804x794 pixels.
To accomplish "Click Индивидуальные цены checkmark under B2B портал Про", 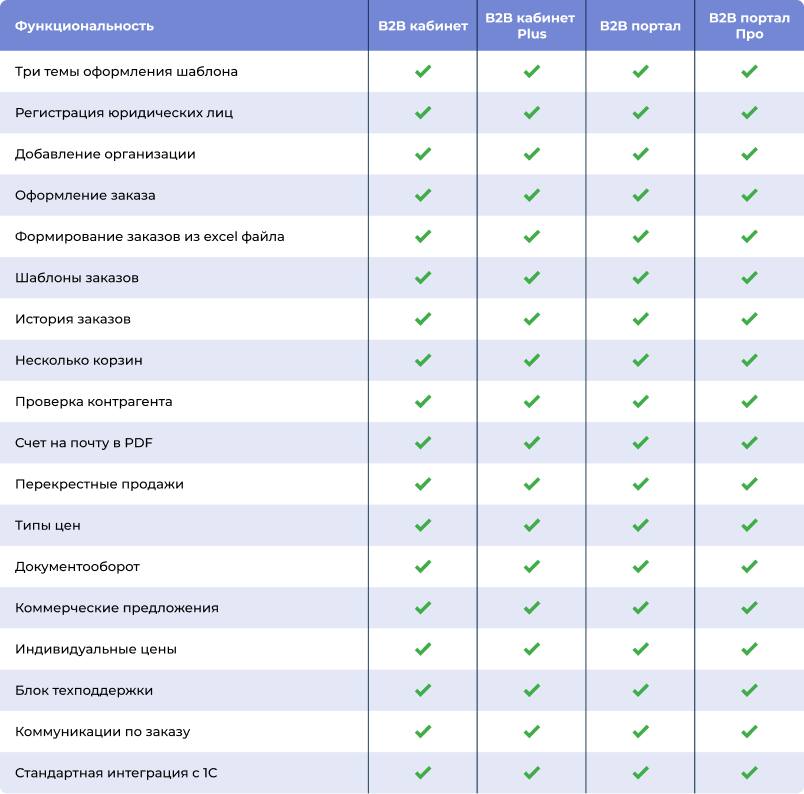I will (749, 649).
